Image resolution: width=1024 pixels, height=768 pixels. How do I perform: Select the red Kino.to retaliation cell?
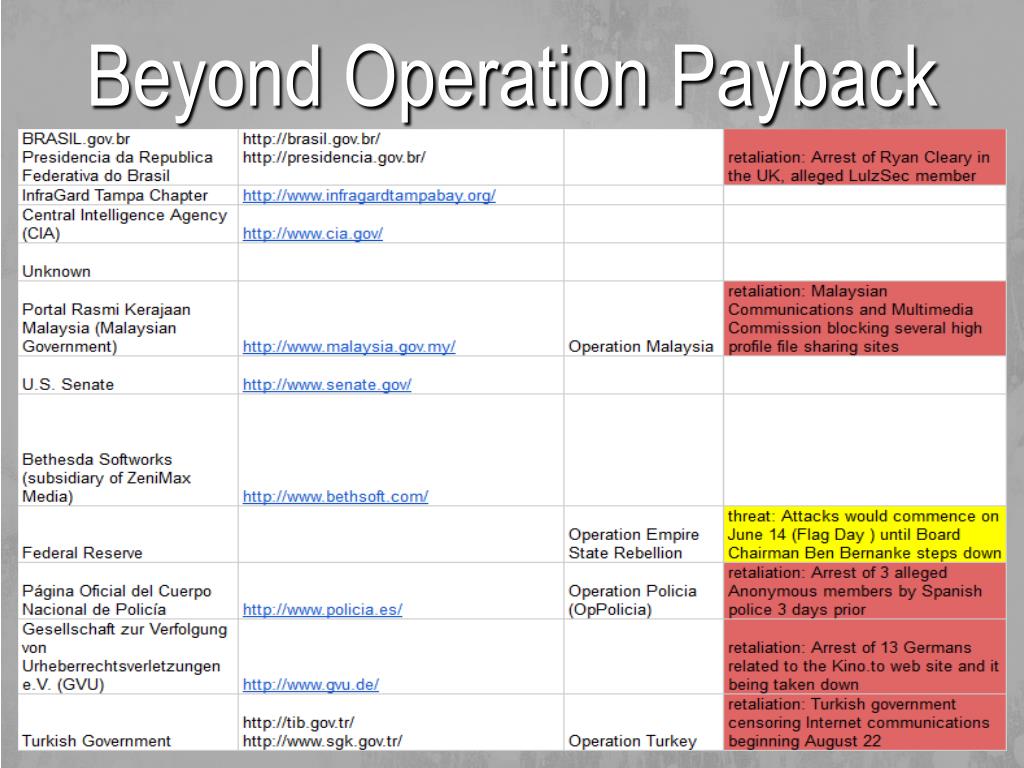click(865, 656)
